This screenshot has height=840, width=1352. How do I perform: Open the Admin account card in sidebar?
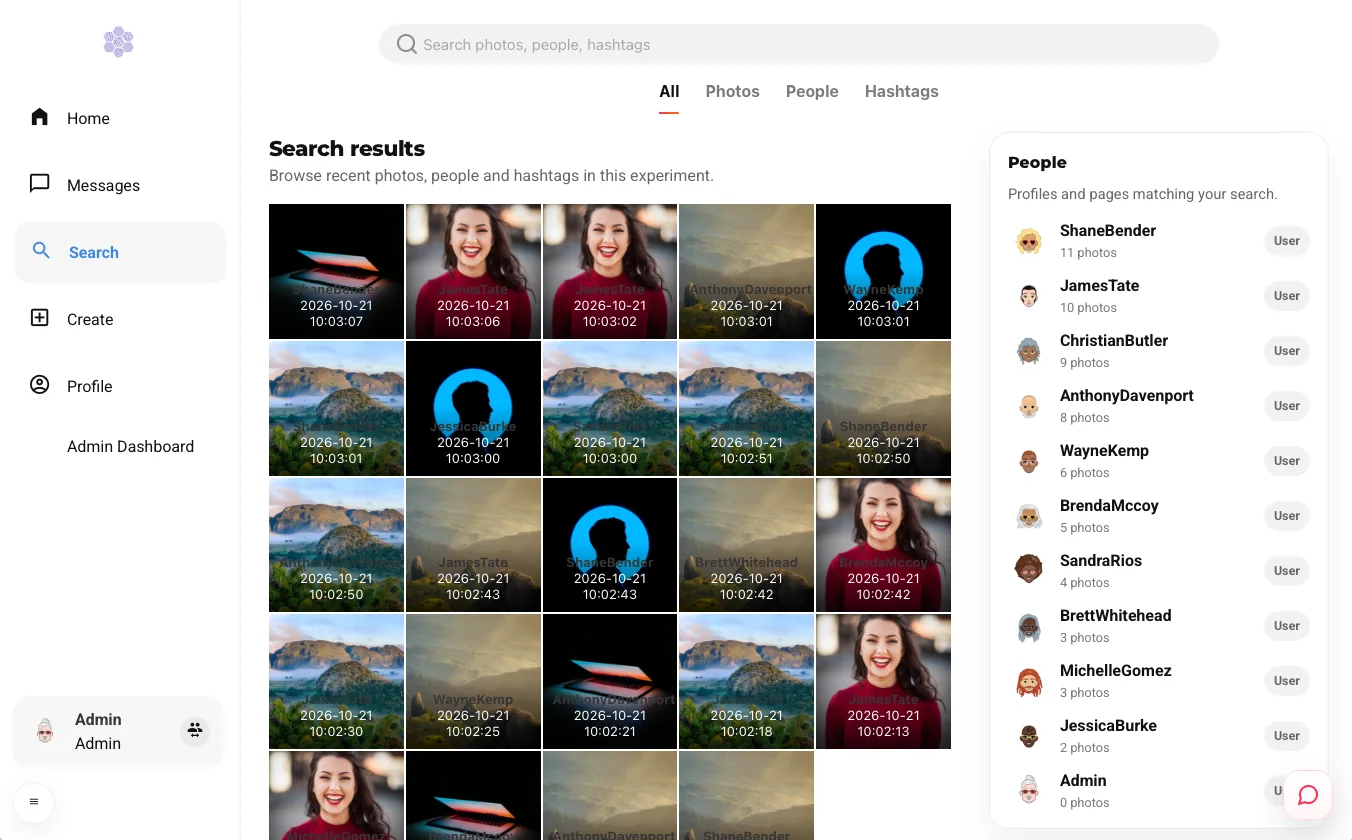tap(119, 731)
